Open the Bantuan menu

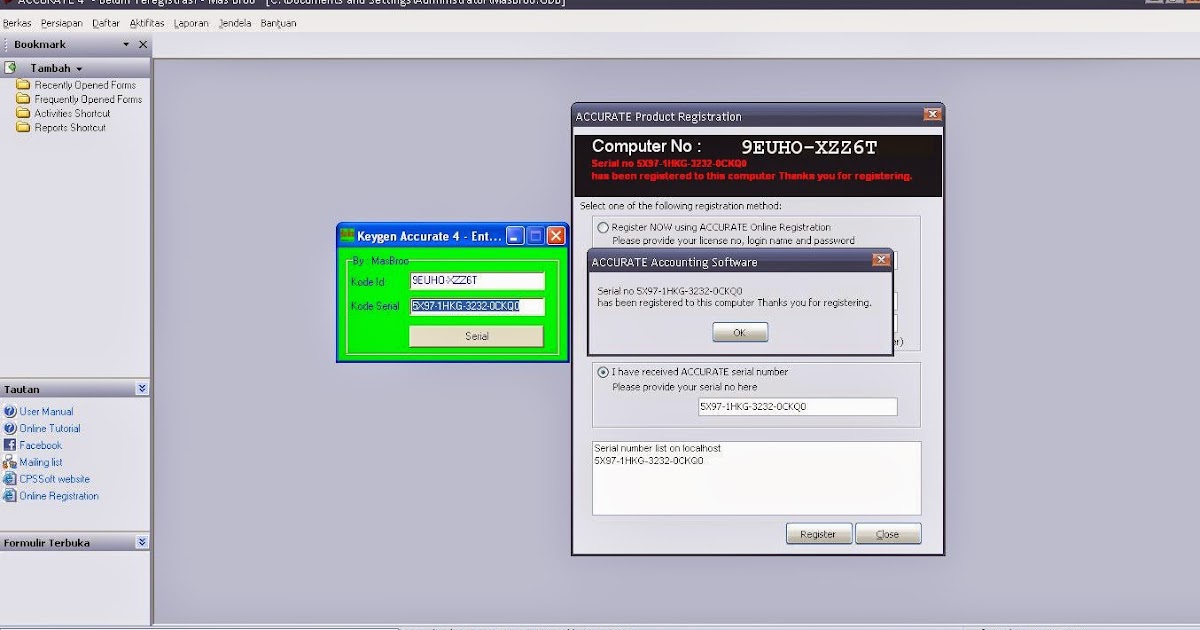(x=279, y=23)
